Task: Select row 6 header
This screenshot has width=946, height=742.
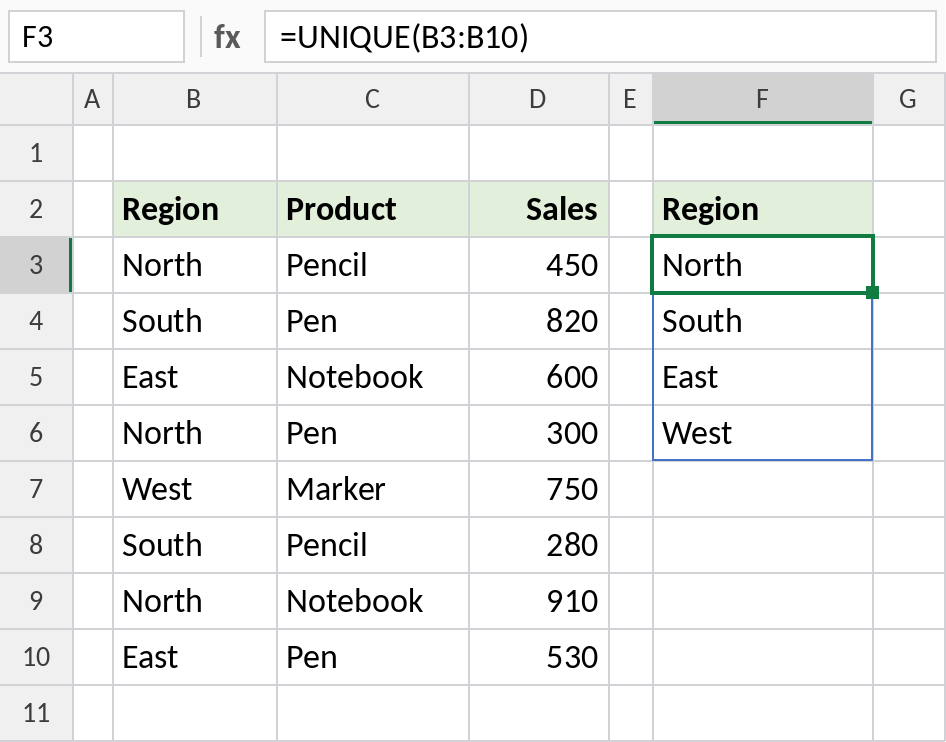Action: (x=36, y=433)
